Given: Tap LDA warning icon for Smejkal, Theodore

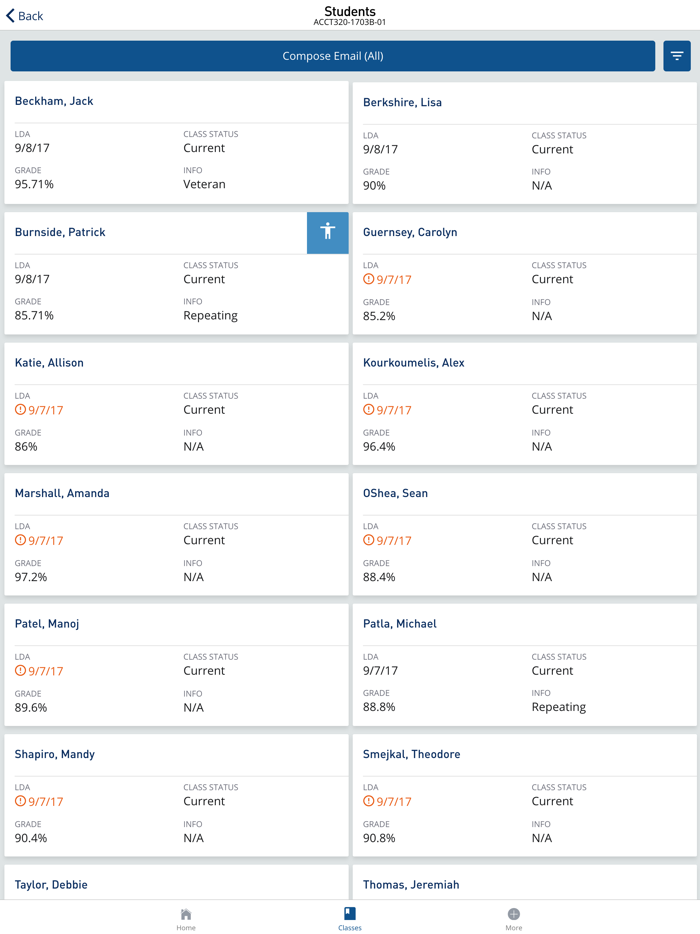Looking at the screenshot, I should pos(368,801).
